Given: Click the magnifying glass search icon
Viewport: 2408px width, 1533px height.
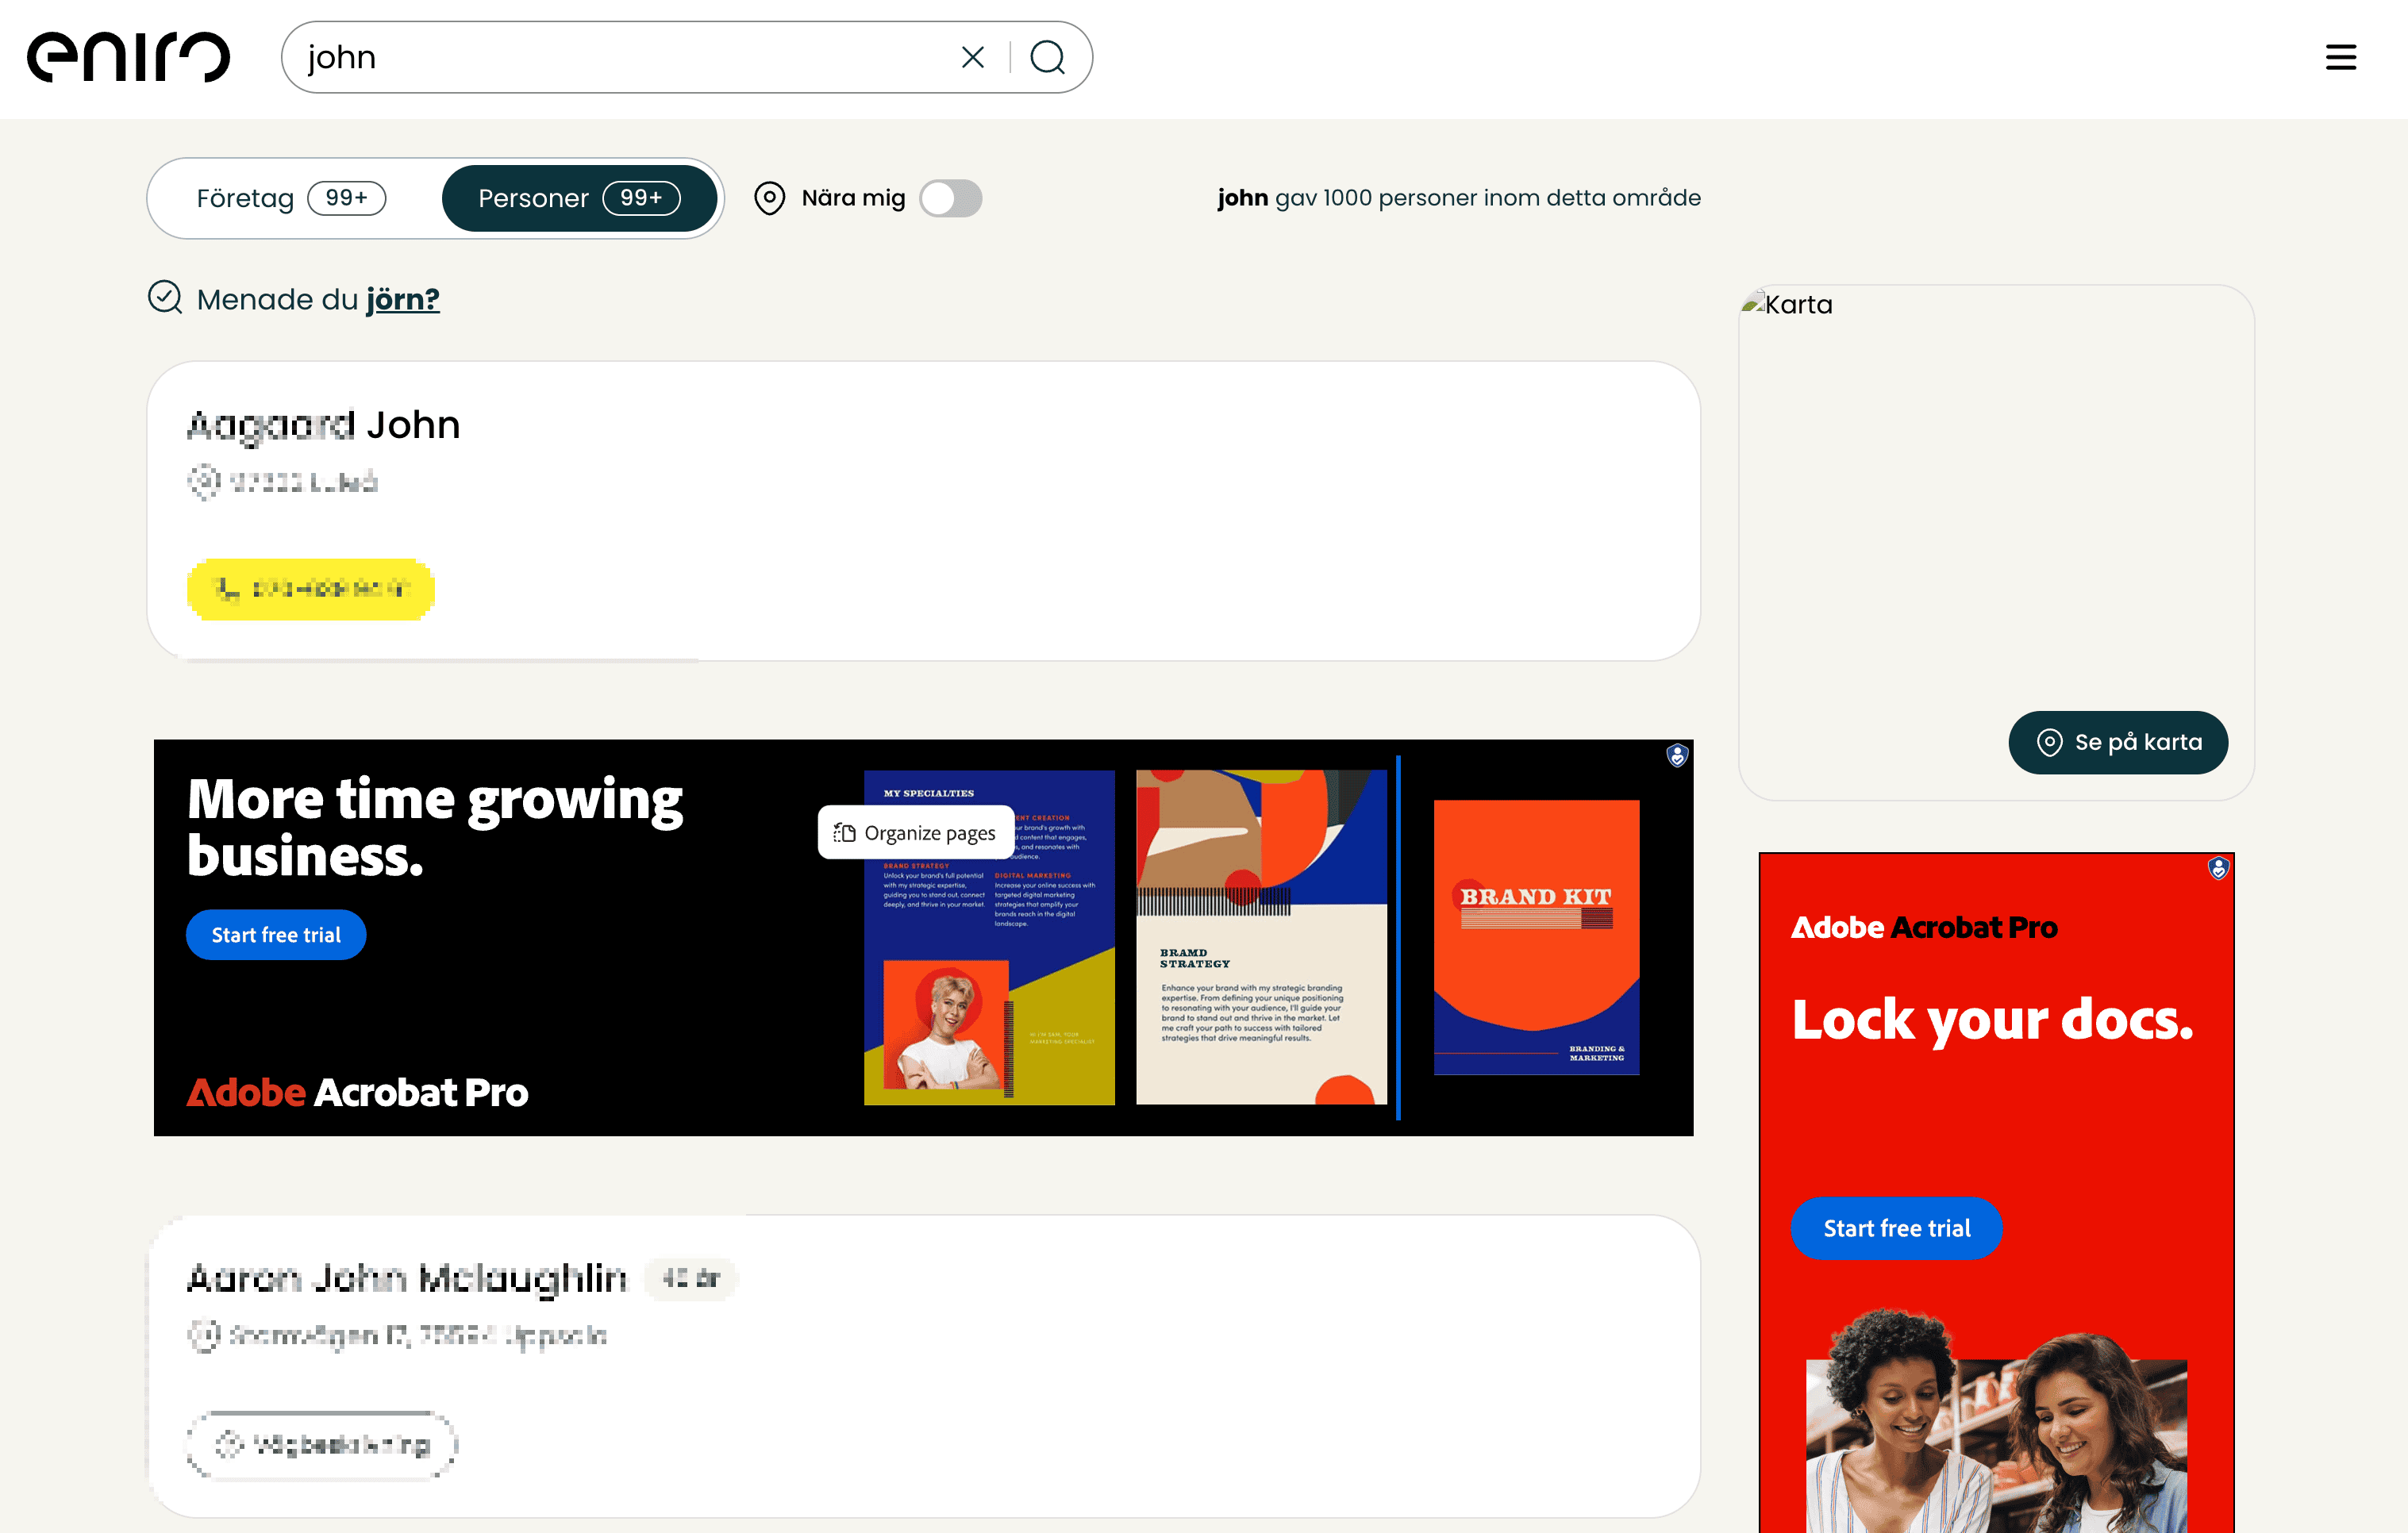Looking at the screenshot, I should (x=1047, y=57).
